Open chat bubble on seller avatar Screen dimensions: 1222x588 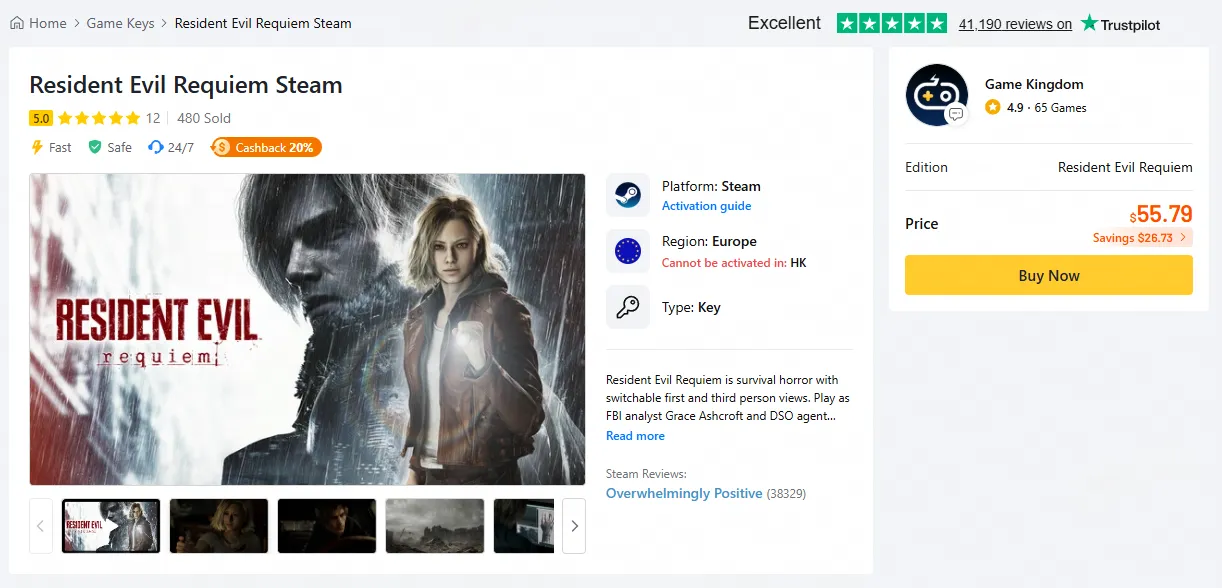tap(956, 115)
